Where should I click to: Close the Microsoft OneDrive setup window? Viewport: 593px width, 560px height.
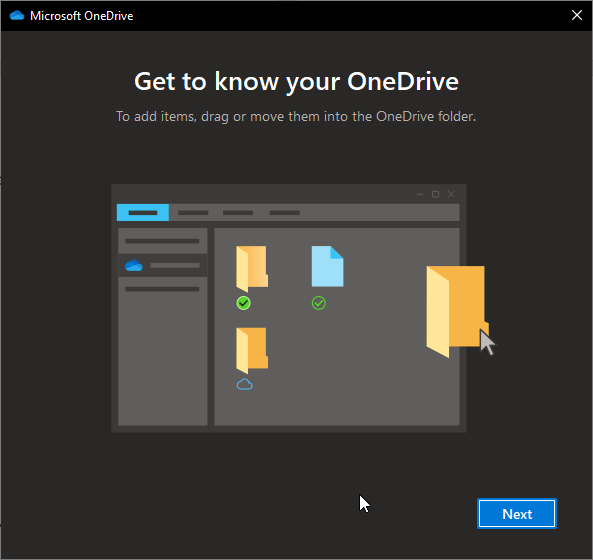576,15
